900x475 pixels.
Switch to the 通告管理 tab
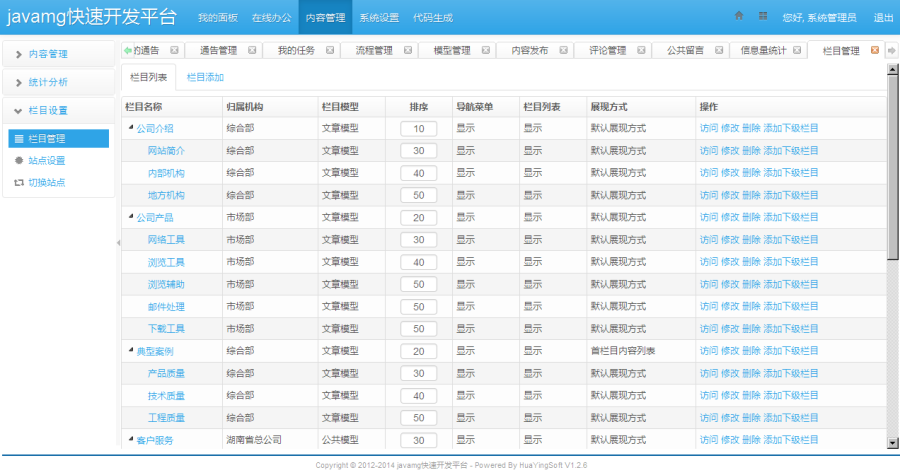tap(219, 50)
